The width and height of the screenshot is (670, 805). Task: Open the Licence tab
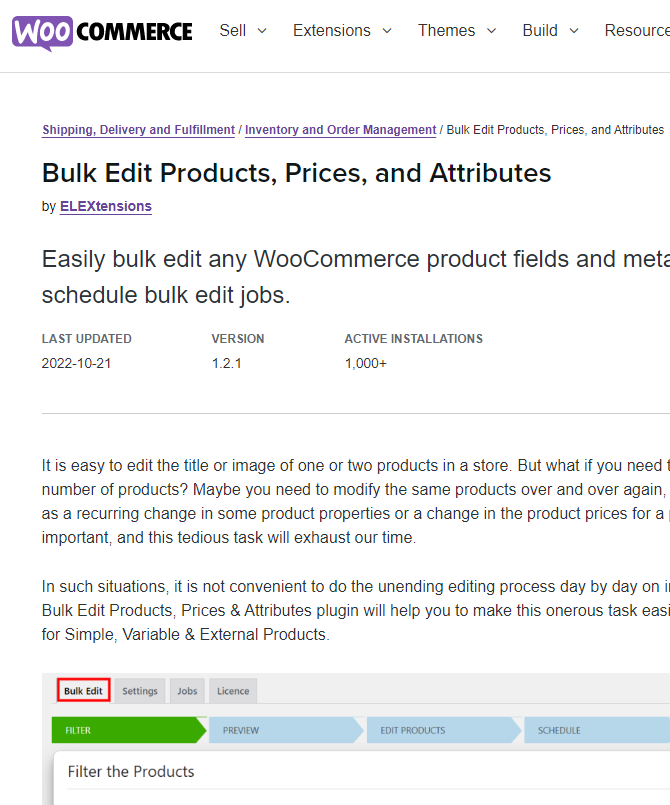[x=232, y=690]
